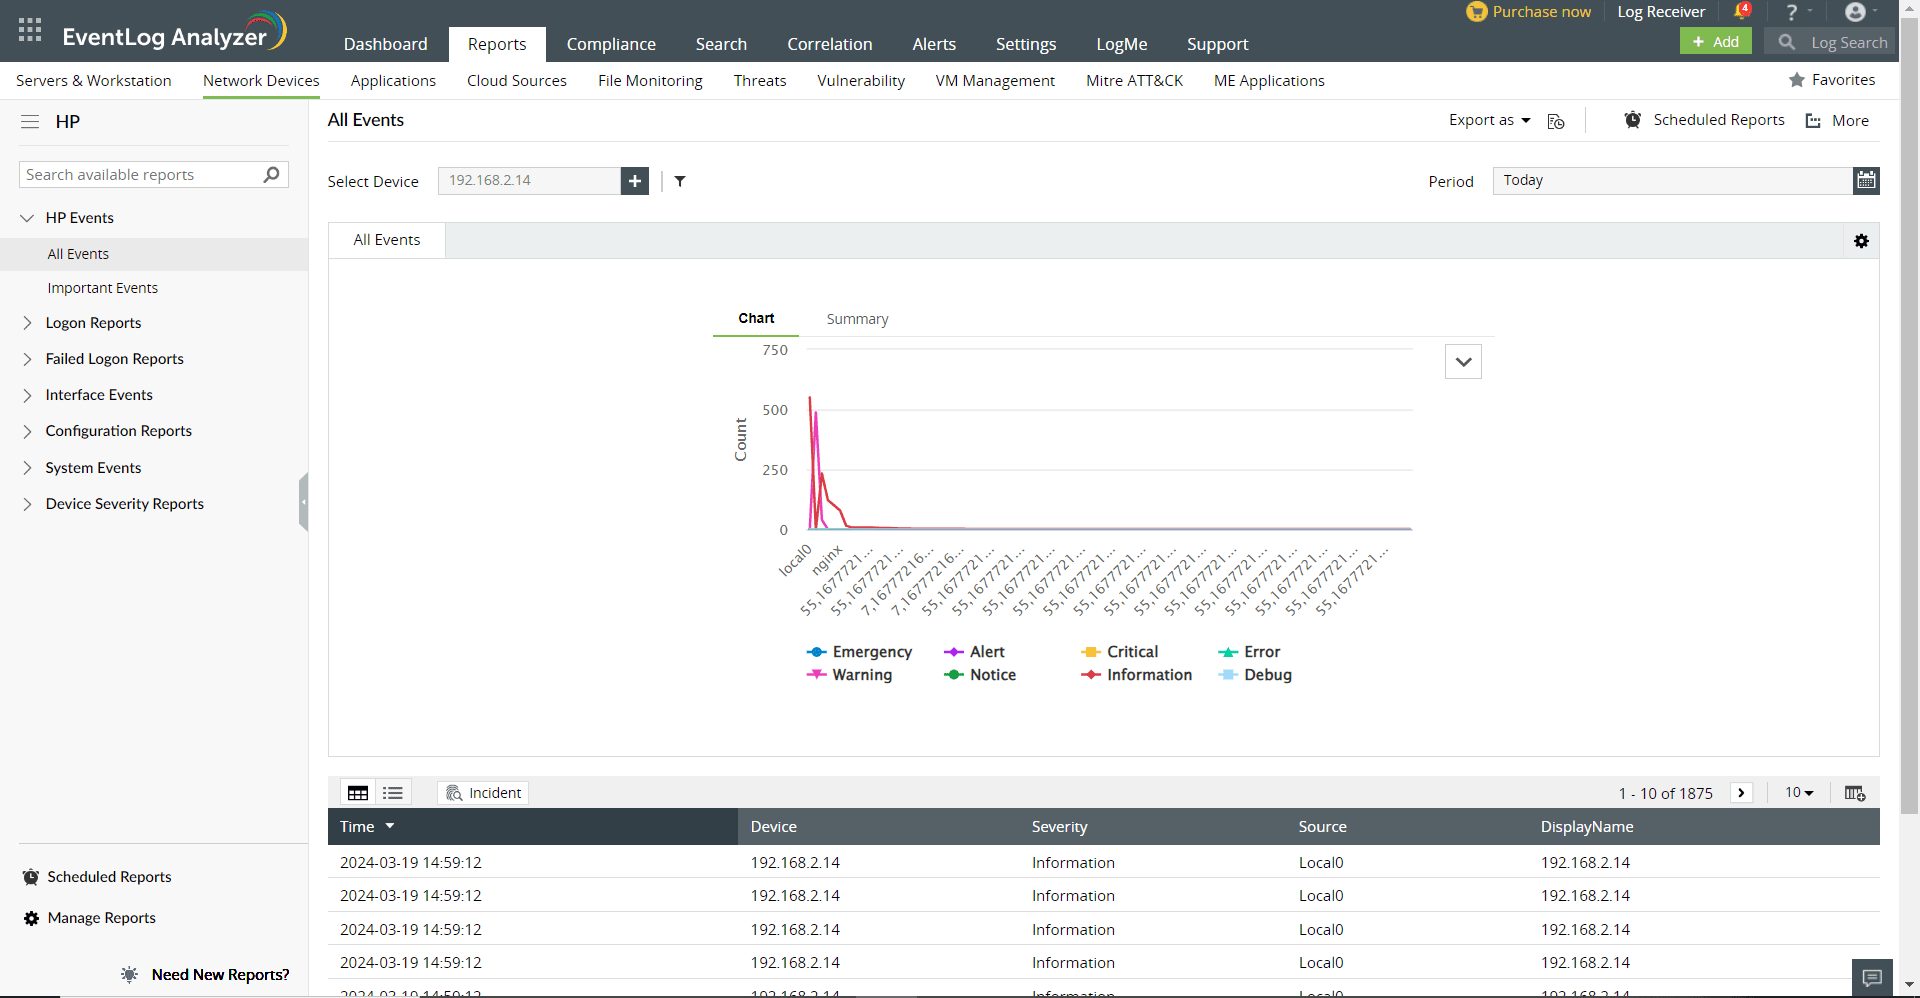Viewport: 1920px width, 998px height.
Task: Switch to the chart Summary tab
Action: [x=857, y=319]
